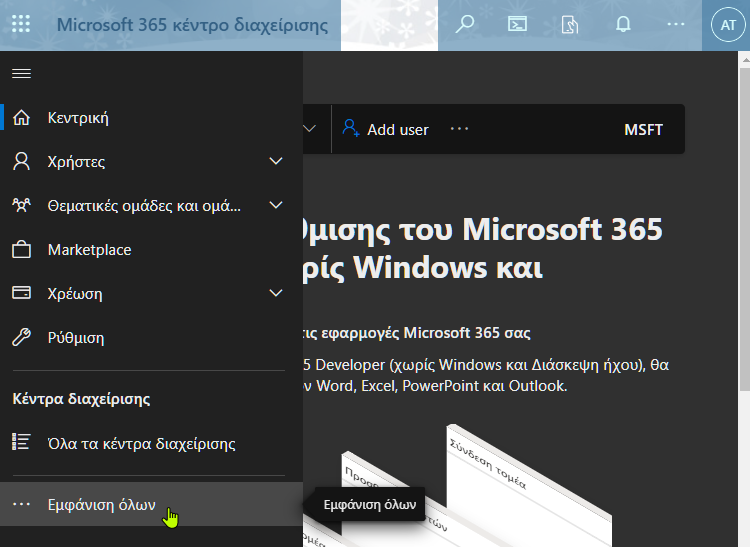Click the Add user button label

coord(397,130)
